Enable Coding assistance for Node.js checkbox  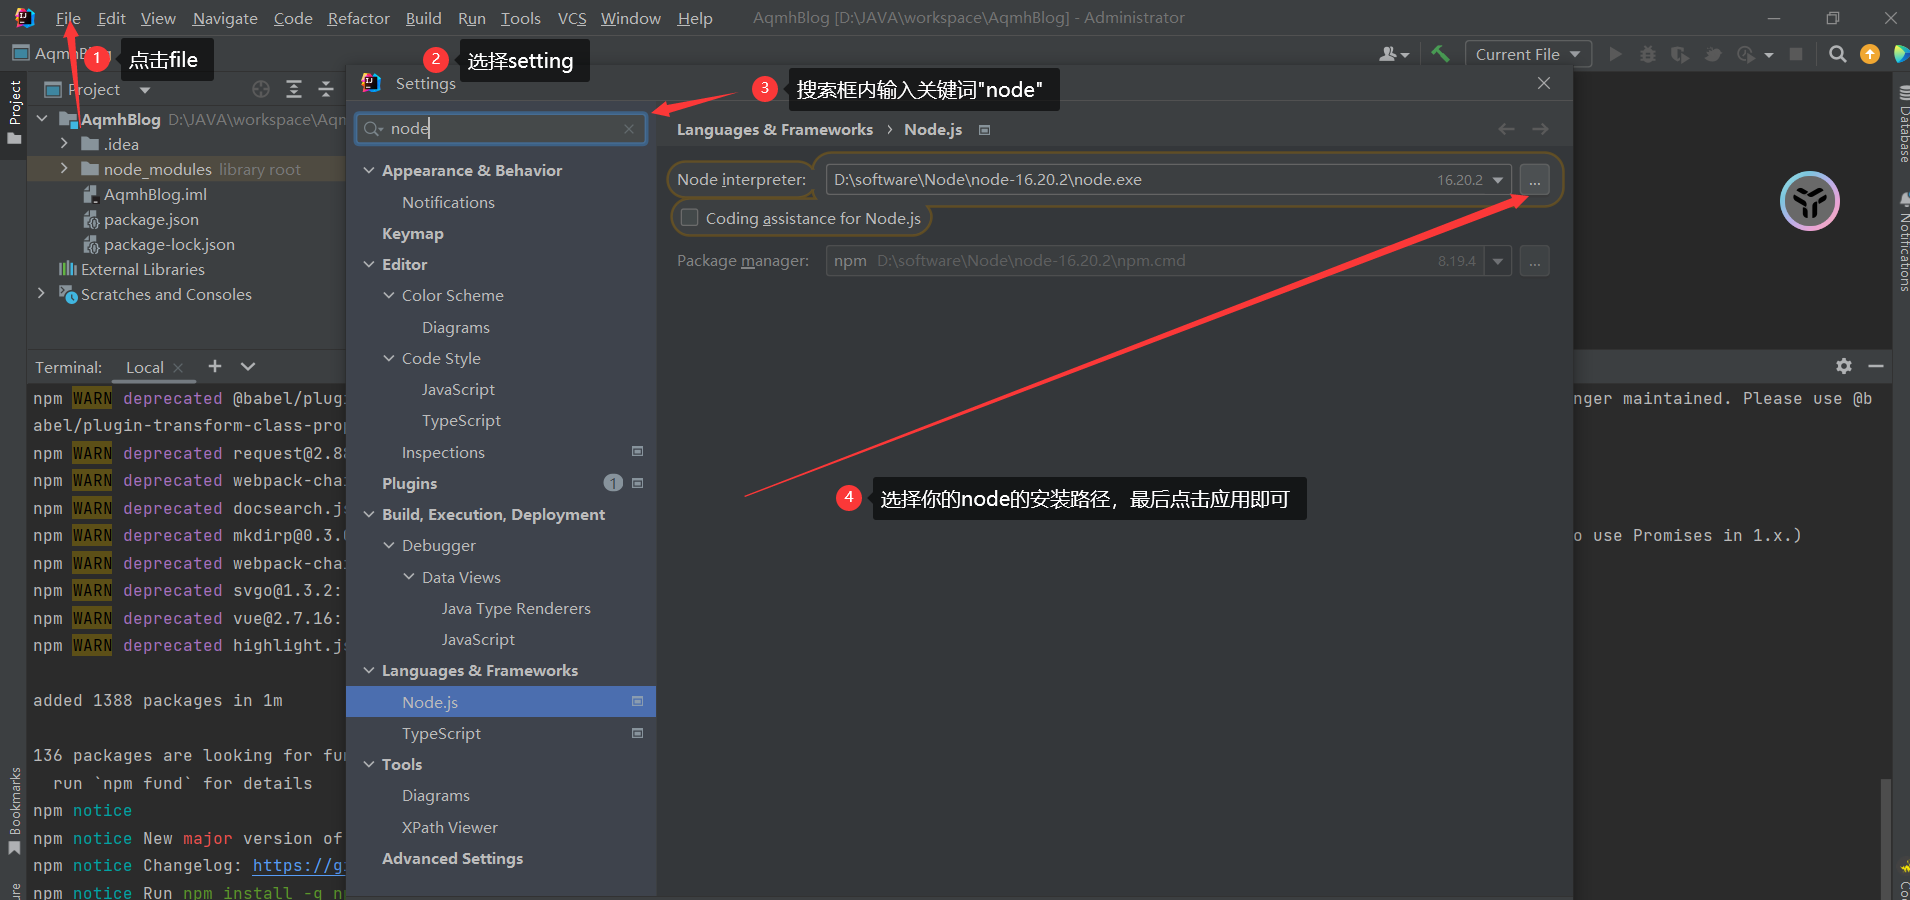tap(689, 218)
